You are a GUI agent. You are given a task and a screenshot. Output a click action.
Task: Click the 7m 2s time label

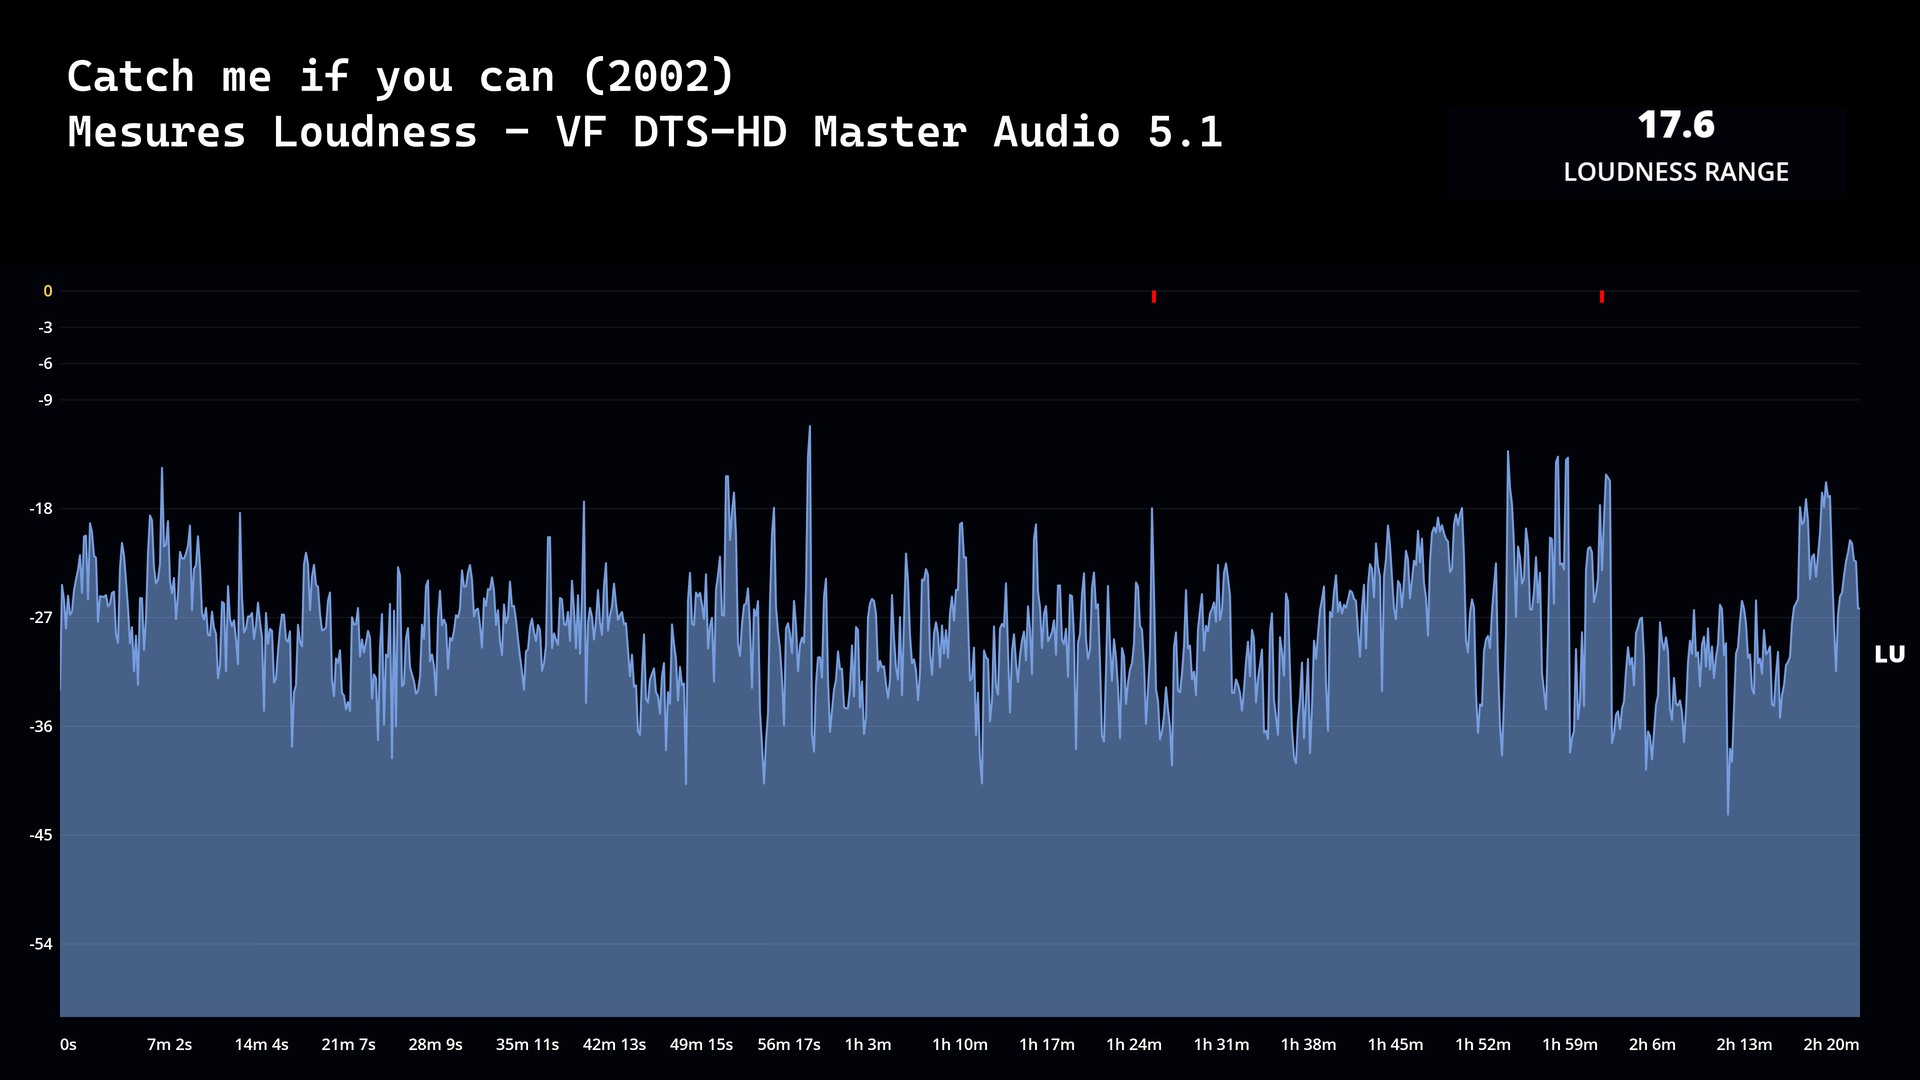coord(169,1044)
